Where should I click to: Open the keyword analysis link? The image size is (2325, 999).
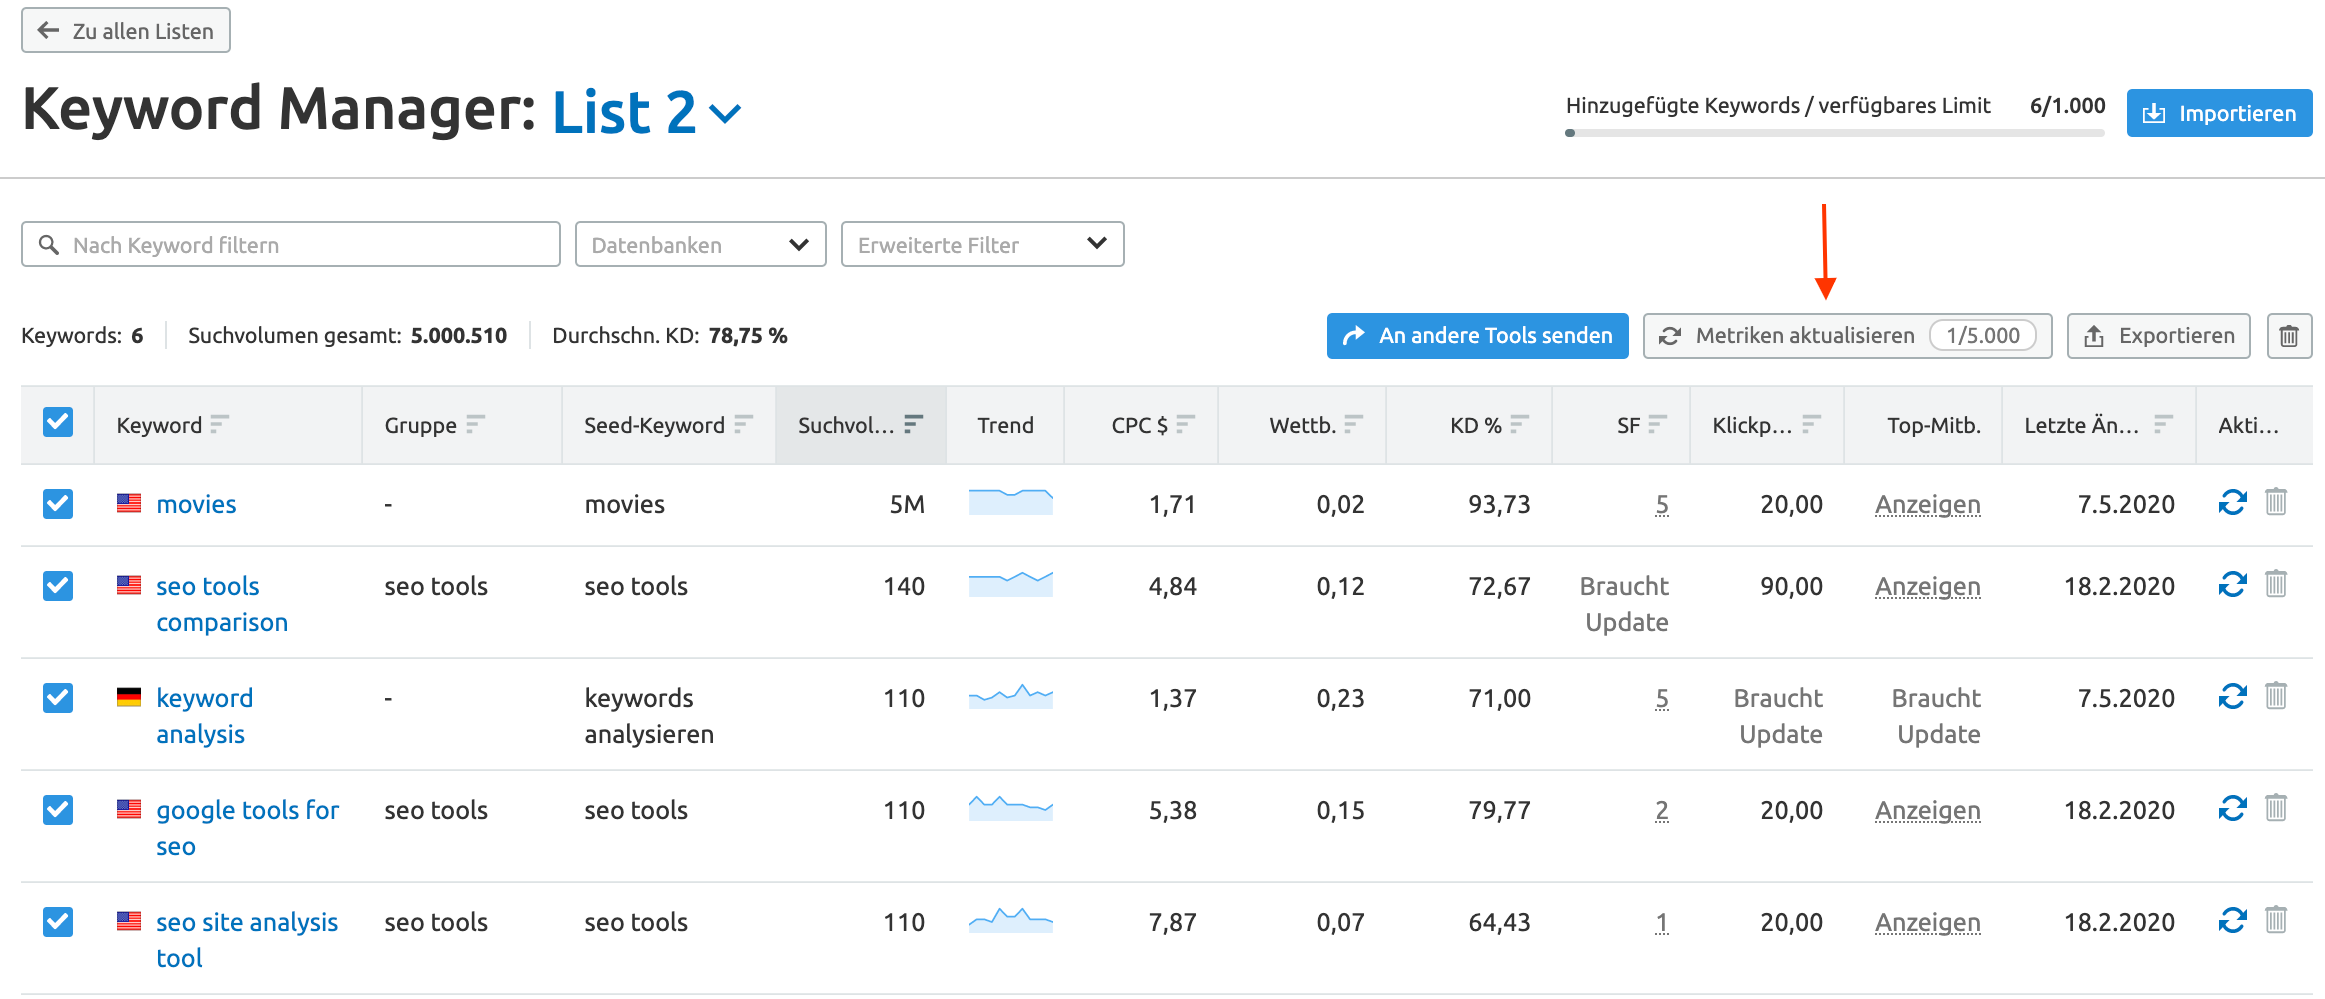point(205,716)
